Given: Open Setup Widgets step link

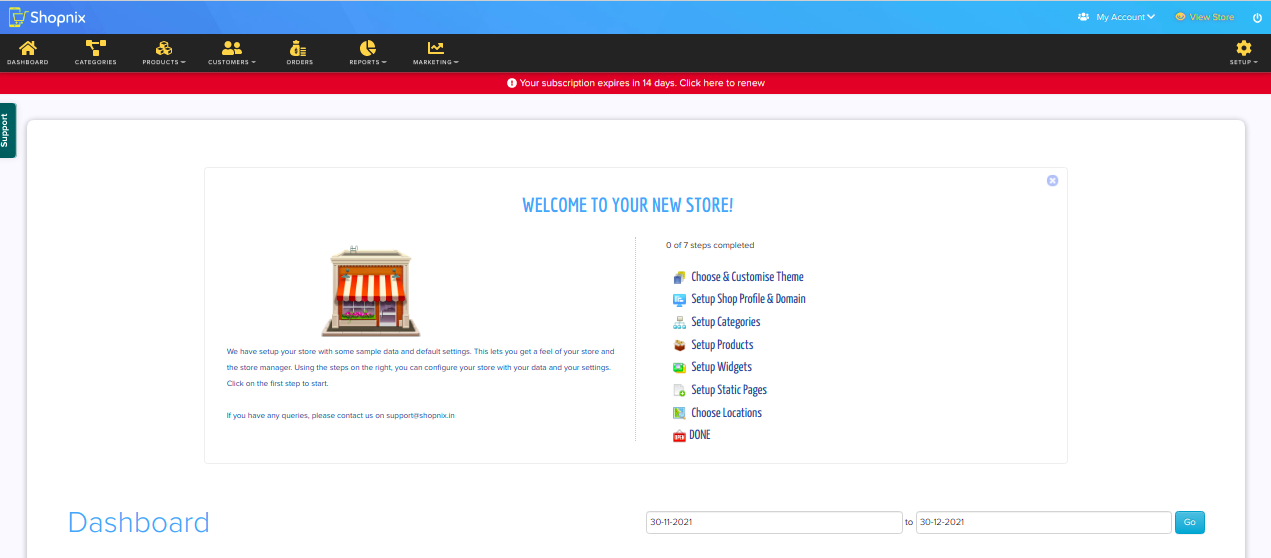Looking at the screenshot, I should click(x=721, y=367).
